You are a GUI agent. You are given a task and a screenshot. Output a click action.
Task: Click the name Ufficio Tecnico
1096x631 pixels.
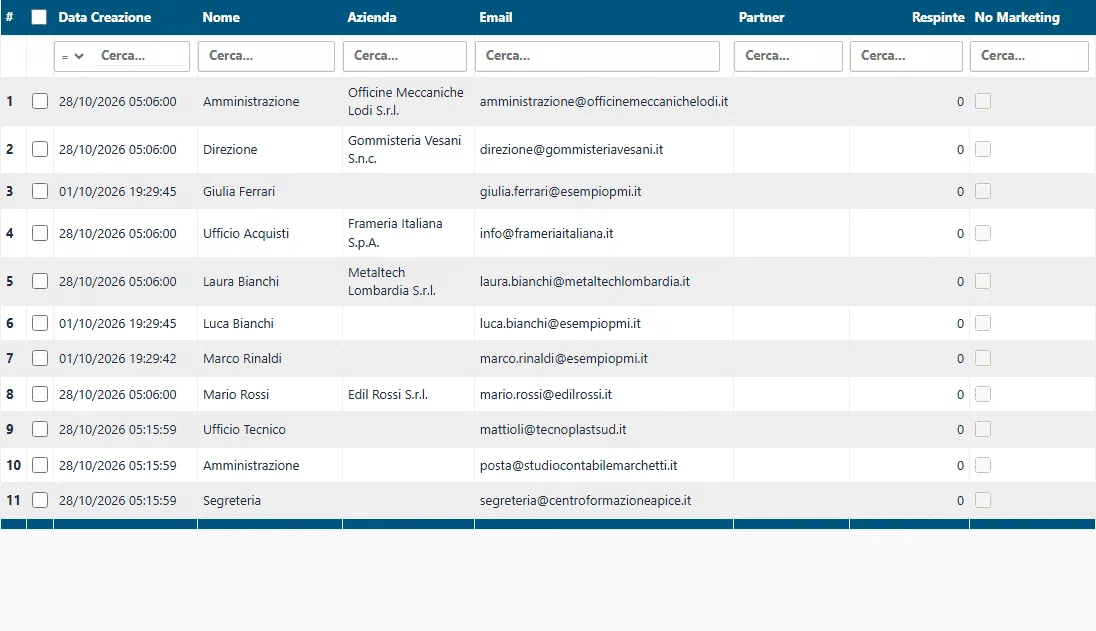(245, 430)
